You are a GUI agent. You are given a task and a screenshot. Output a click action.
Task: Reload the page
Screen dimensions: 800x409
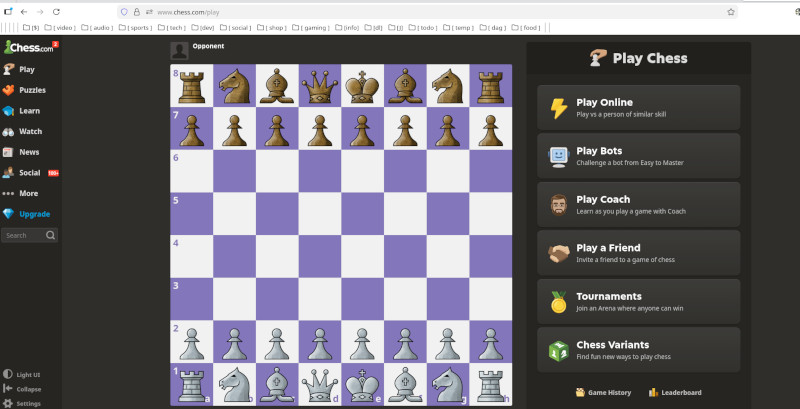pyautogui.click(x=56, y=12)
